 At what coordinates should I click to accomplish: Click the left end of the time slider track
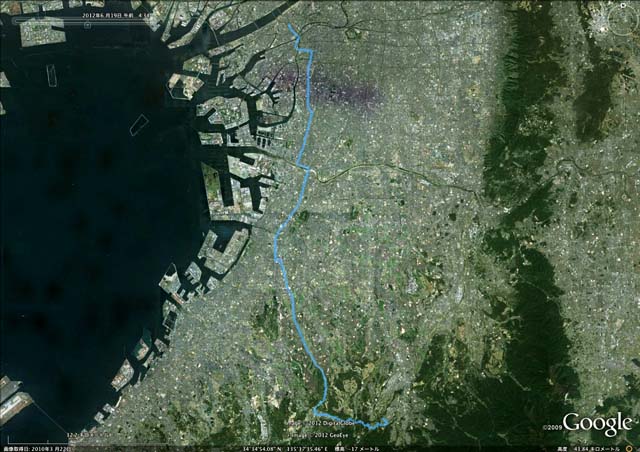pos(13,19)
